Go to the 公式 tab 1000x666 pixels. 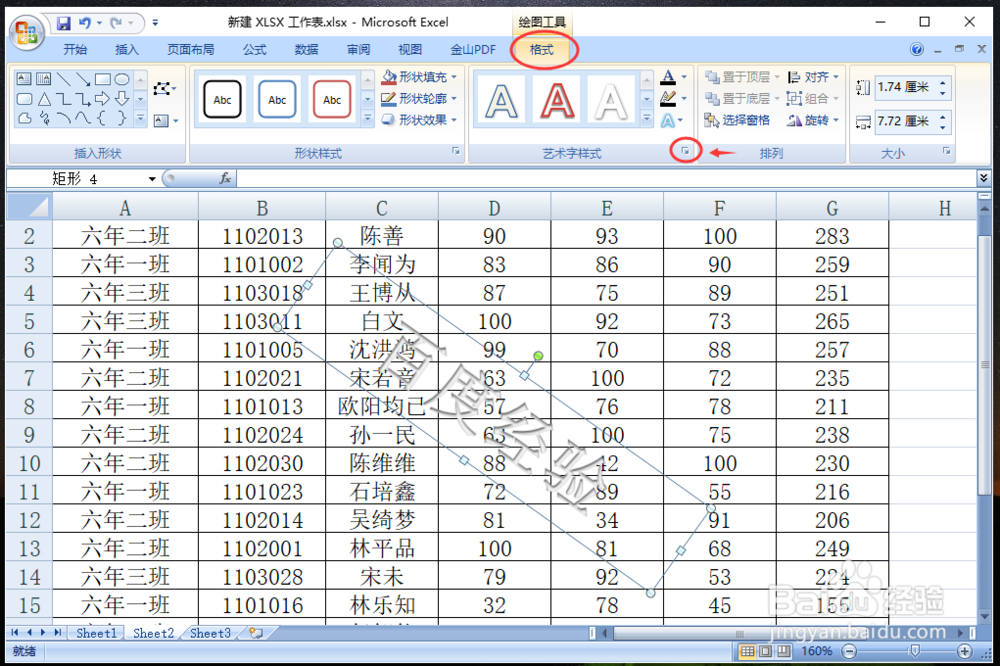click(x=254, y=50)
